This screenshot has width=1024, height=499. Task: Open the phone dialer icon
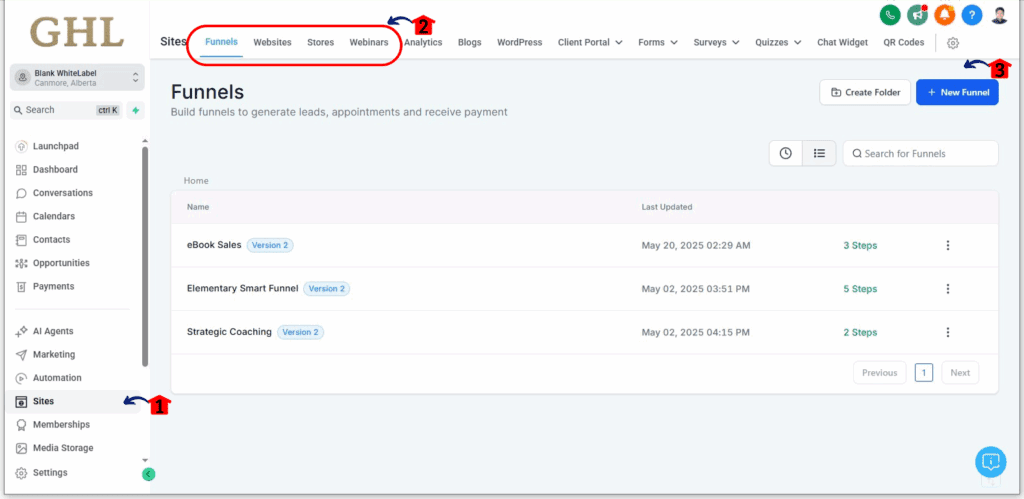[889, 14]
